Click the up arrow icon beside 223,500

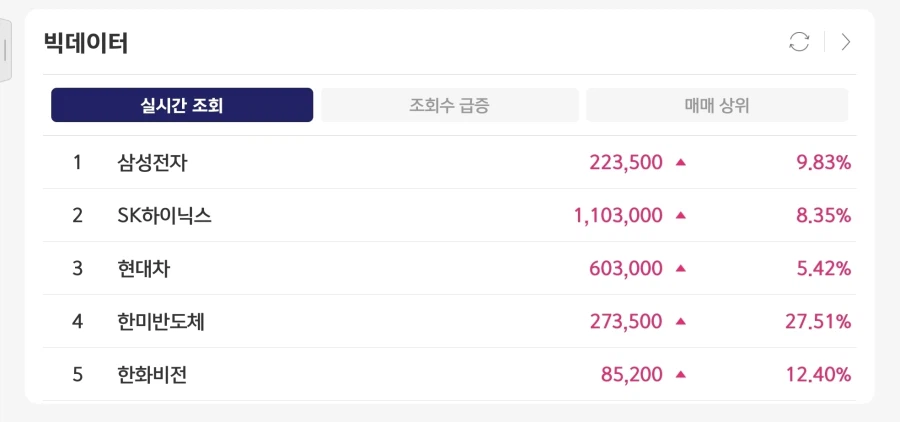[681, 162]
